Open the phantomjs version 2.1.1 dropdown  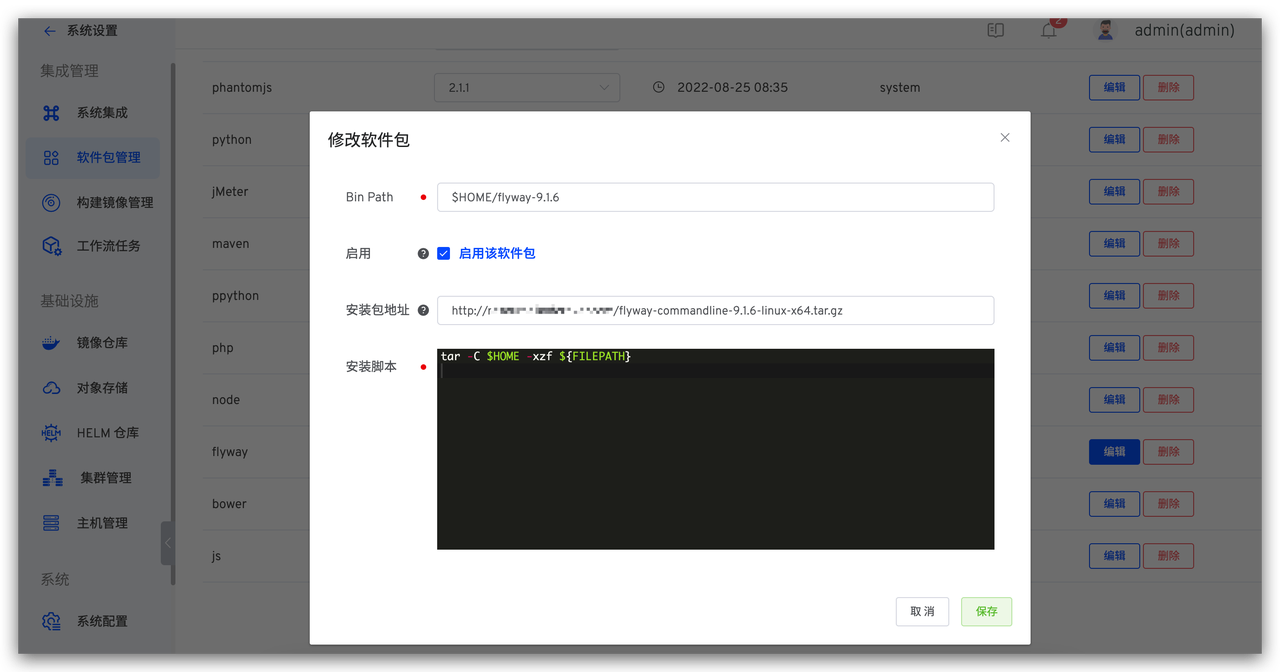(x=527, y=87)
